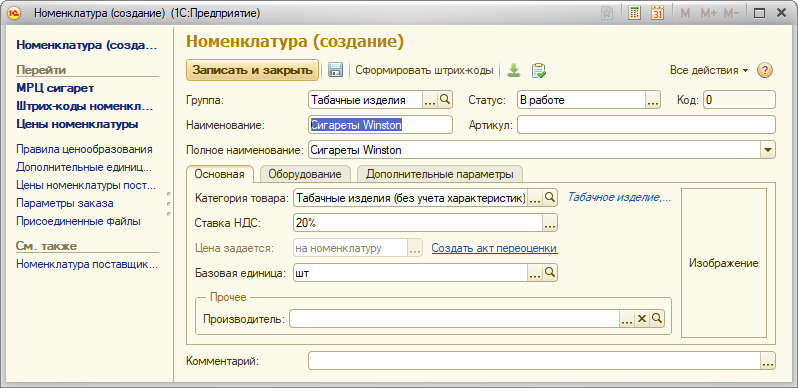Open Цены номенклатуры sidebar link
The image size is (798, 388).
tap(77, 124)
